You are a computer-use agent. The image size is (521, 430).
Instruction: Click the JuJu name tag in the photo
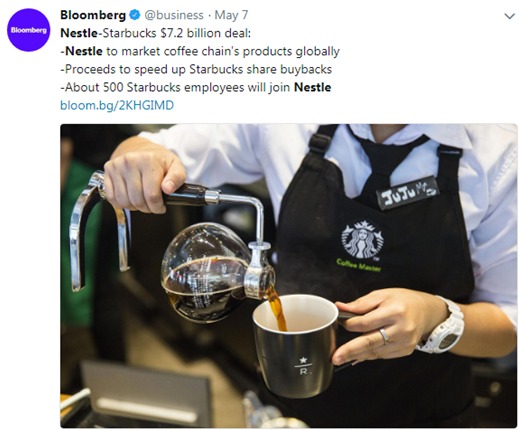(x=407, y=193)
